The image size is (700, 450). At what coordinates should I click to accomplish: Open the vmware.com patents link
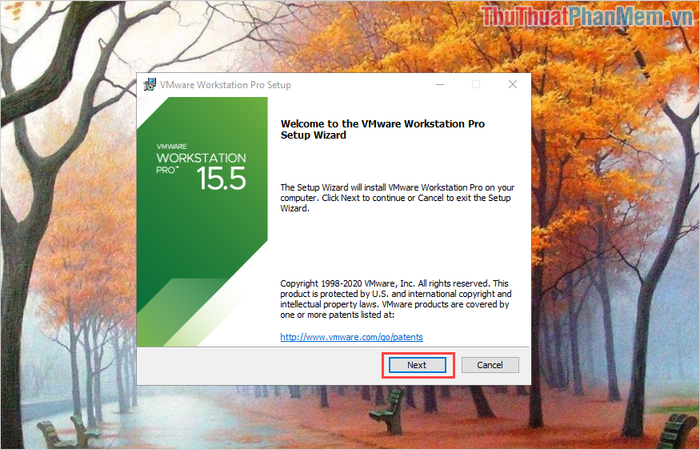(351, 337)
